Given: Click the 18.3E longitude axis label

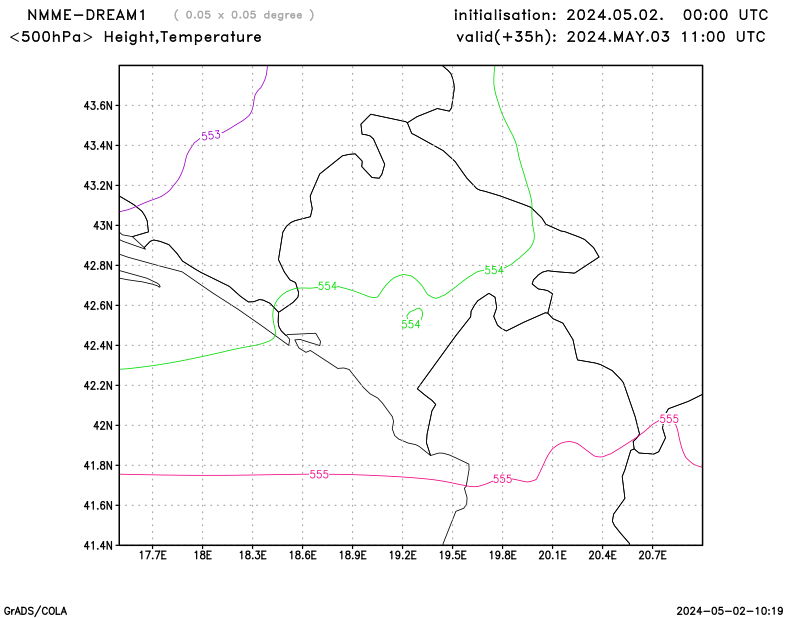Looking at the screenshot, I should (x=253, y=555).
